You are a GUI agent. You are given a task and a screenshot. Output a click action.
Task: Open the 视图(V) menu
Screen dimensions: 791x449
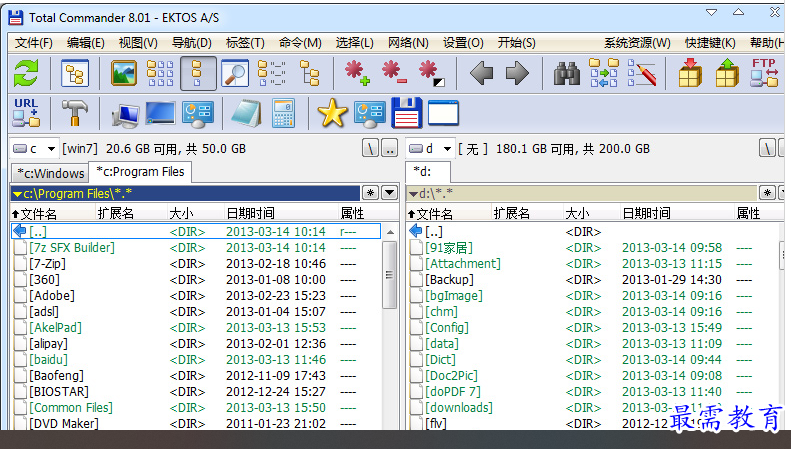(138, 43)
